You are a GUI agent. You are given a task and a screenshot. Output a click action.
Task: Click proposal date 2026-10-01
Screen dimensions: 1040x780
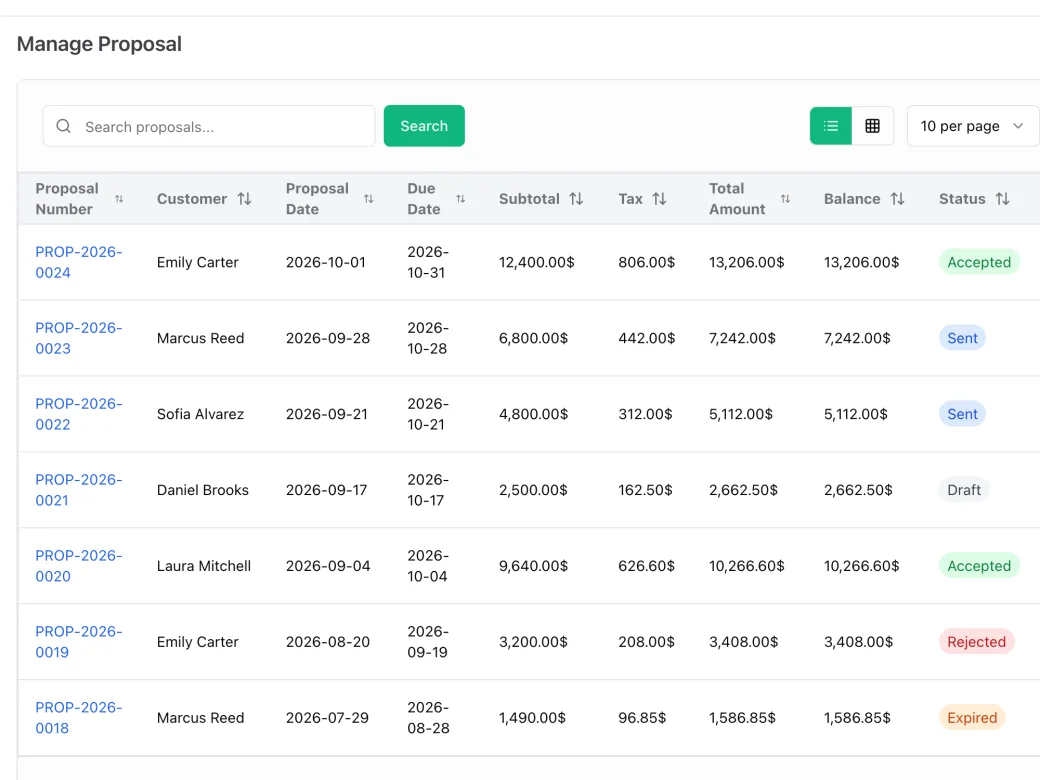326,262
